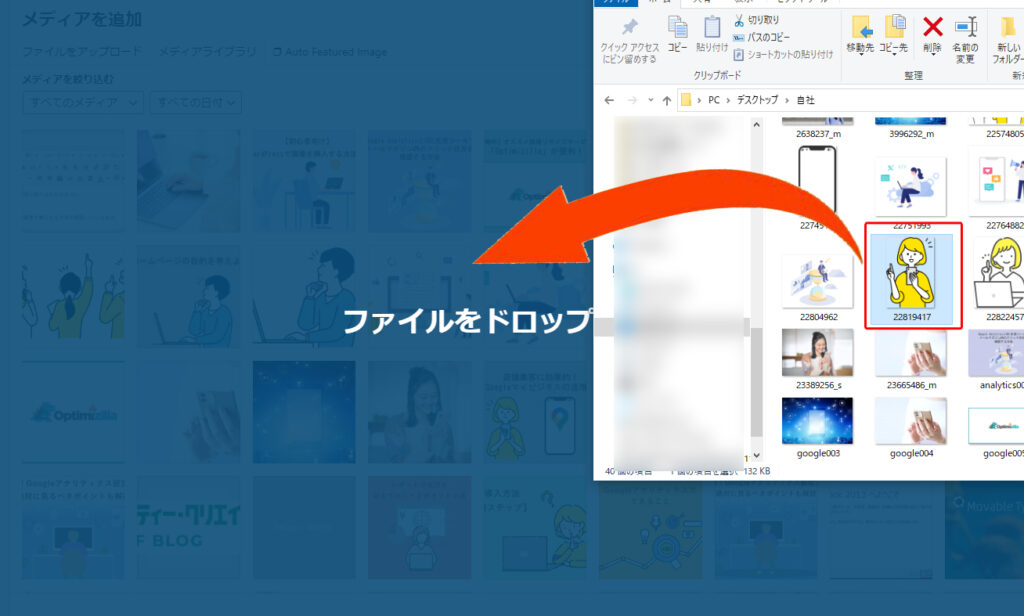1024x616 pixels.
Task: Select BLOG banner thumbnail in media library
Action: [189, 528]
